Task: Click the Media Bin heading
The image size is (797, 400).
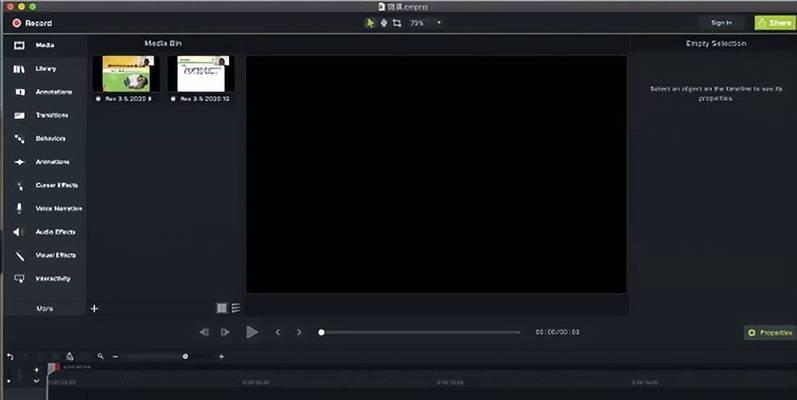Action: tap(163, 44)
